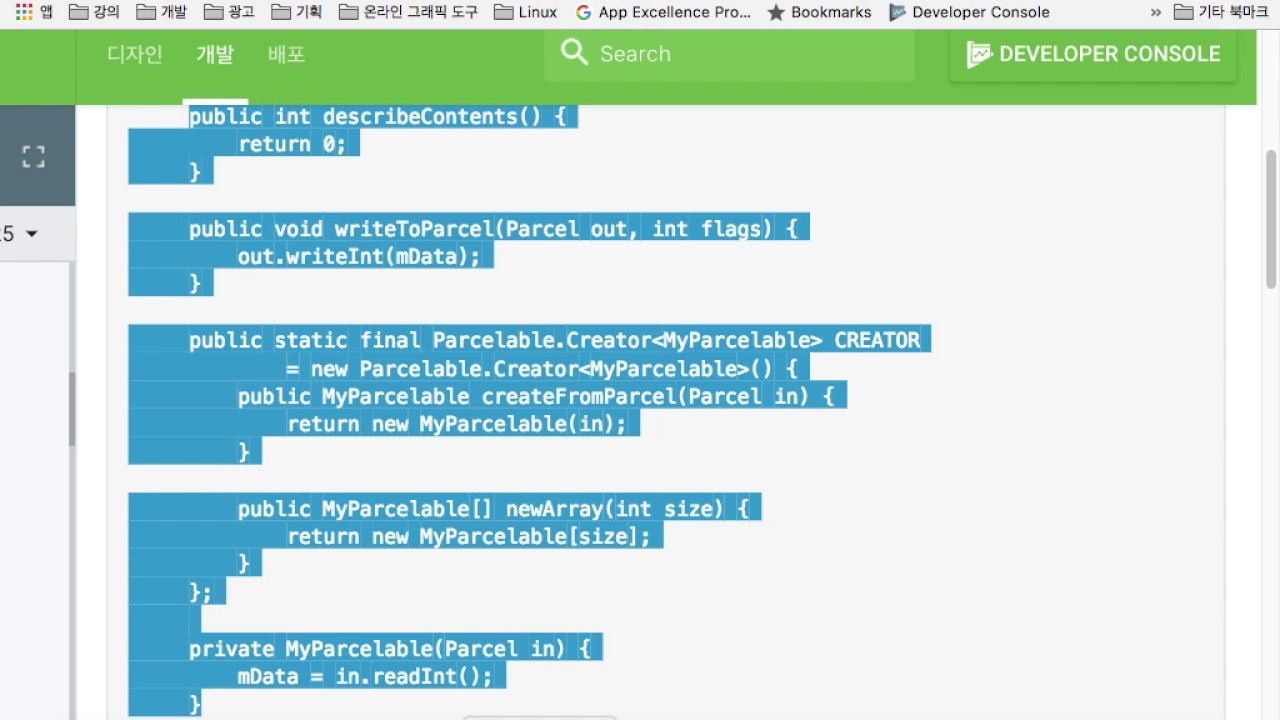Screen dimensions: 1280x720
Task: Click the 'createFromParcel(Parcel in)' line
Action: [x=535, y=397]
